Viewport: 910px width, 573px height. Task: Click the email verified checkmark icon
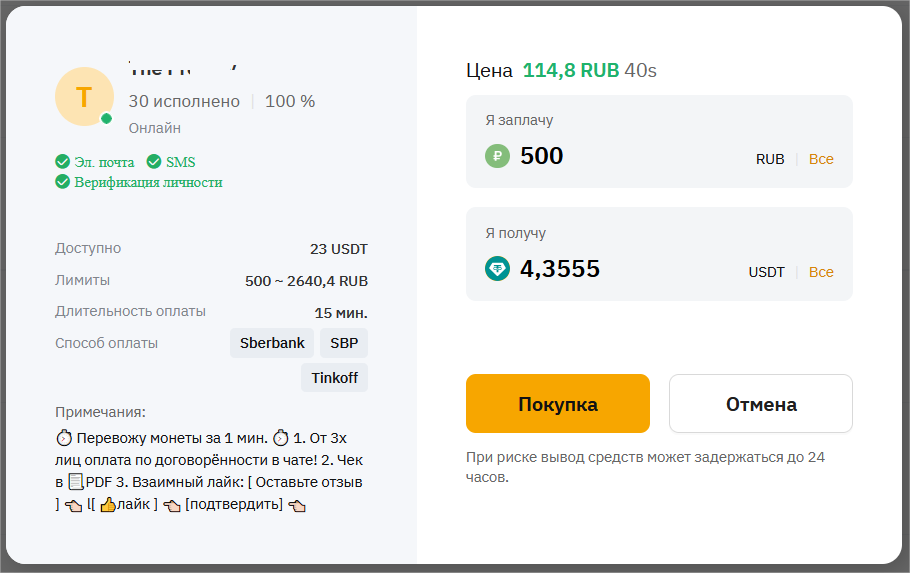pyautogui.click(x=62, y=162)
